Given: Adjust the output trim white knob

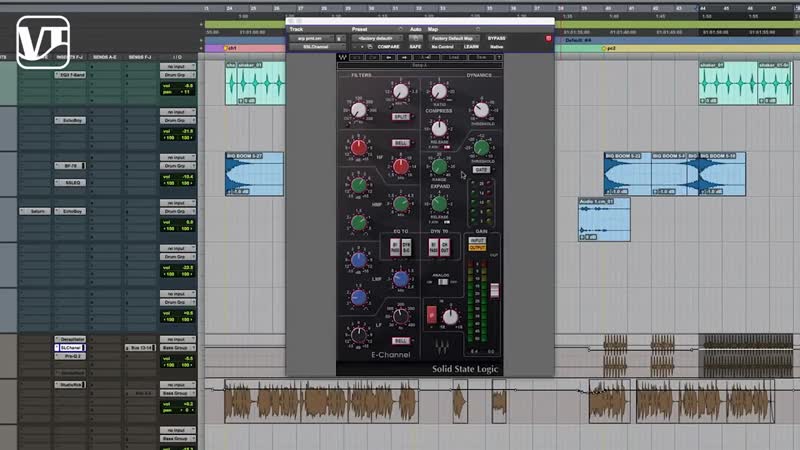Looking at the screenshot, I should pos(450,317).
